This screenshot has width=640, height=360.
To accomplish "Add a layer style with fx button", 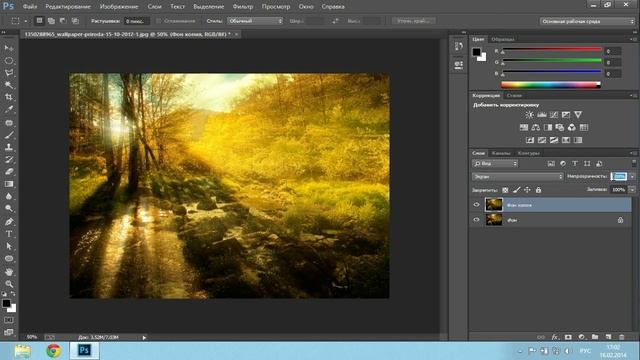I will point(555,337).
